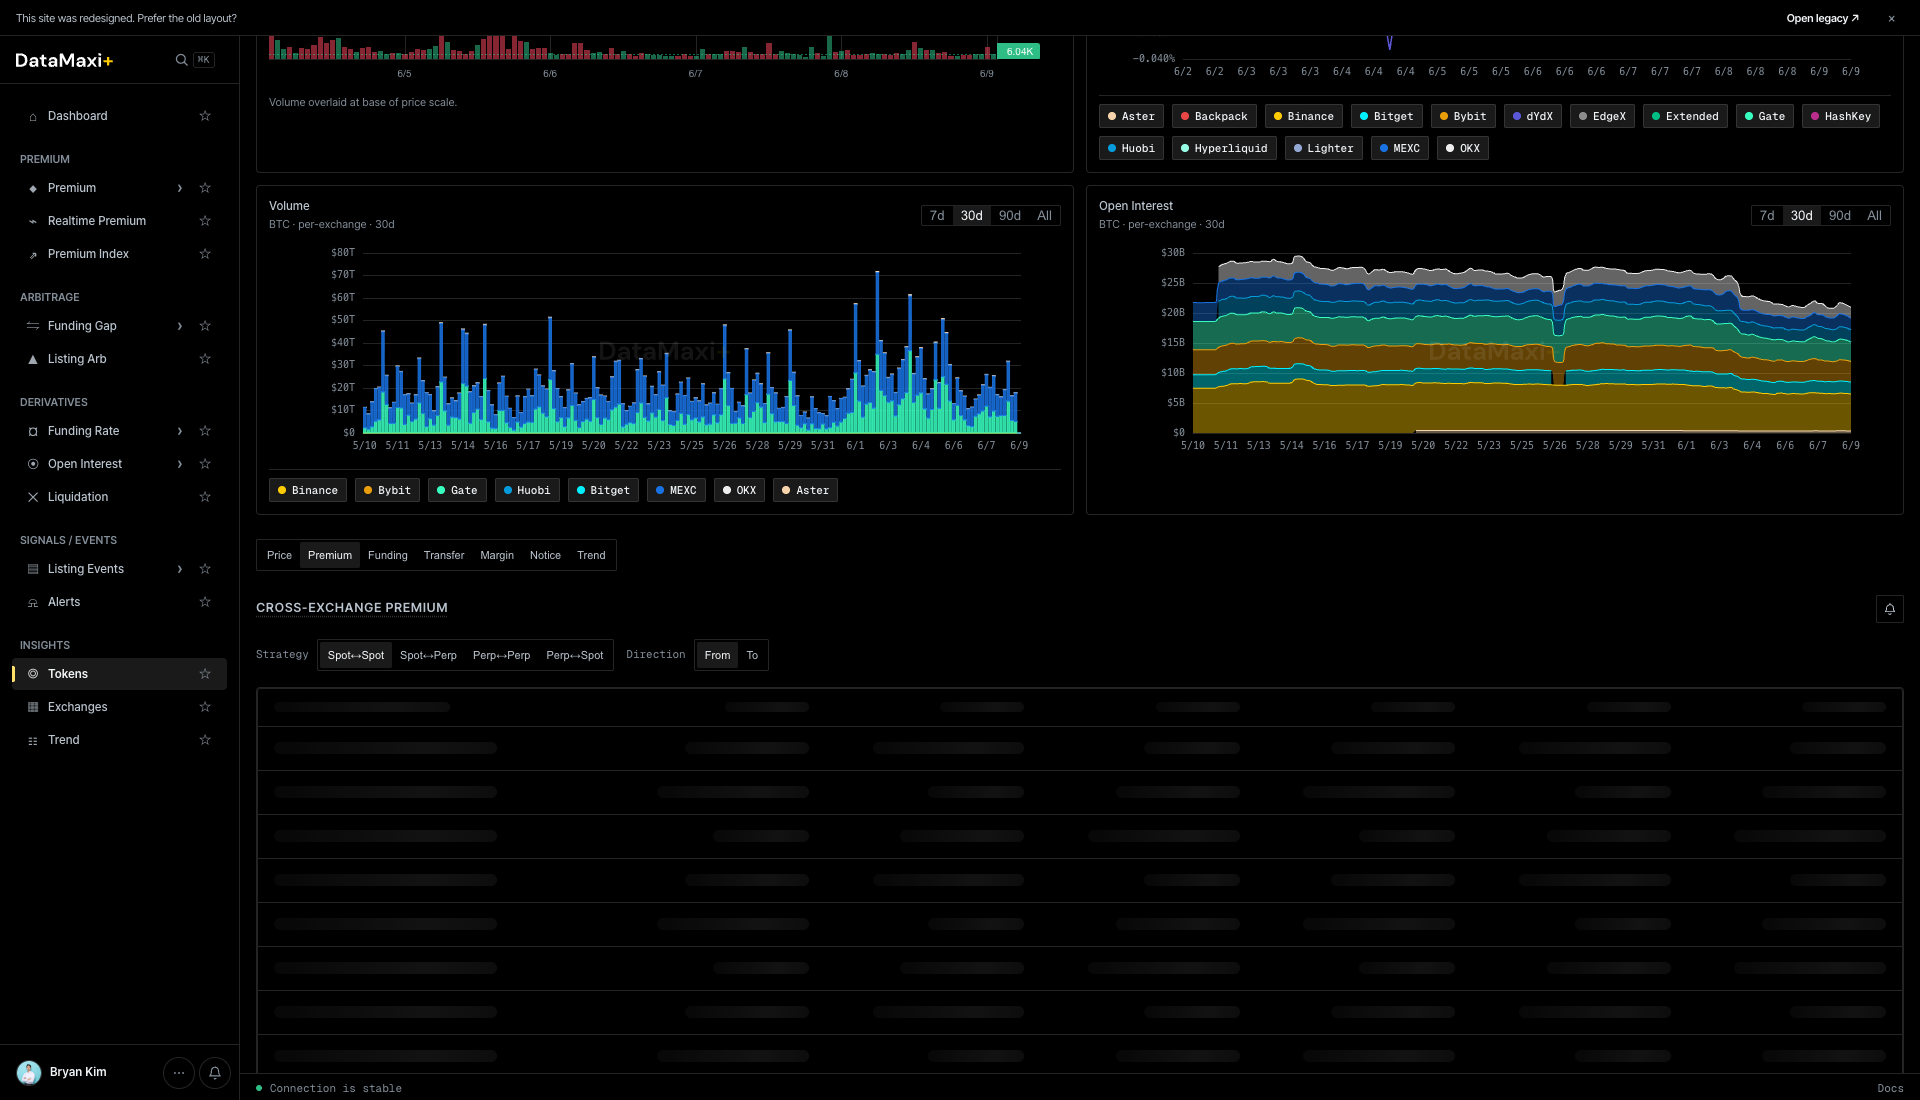1920x1100 pixels.
Task: Toggle Backpack in the upper legend
Action: (x=1214, y=116)
